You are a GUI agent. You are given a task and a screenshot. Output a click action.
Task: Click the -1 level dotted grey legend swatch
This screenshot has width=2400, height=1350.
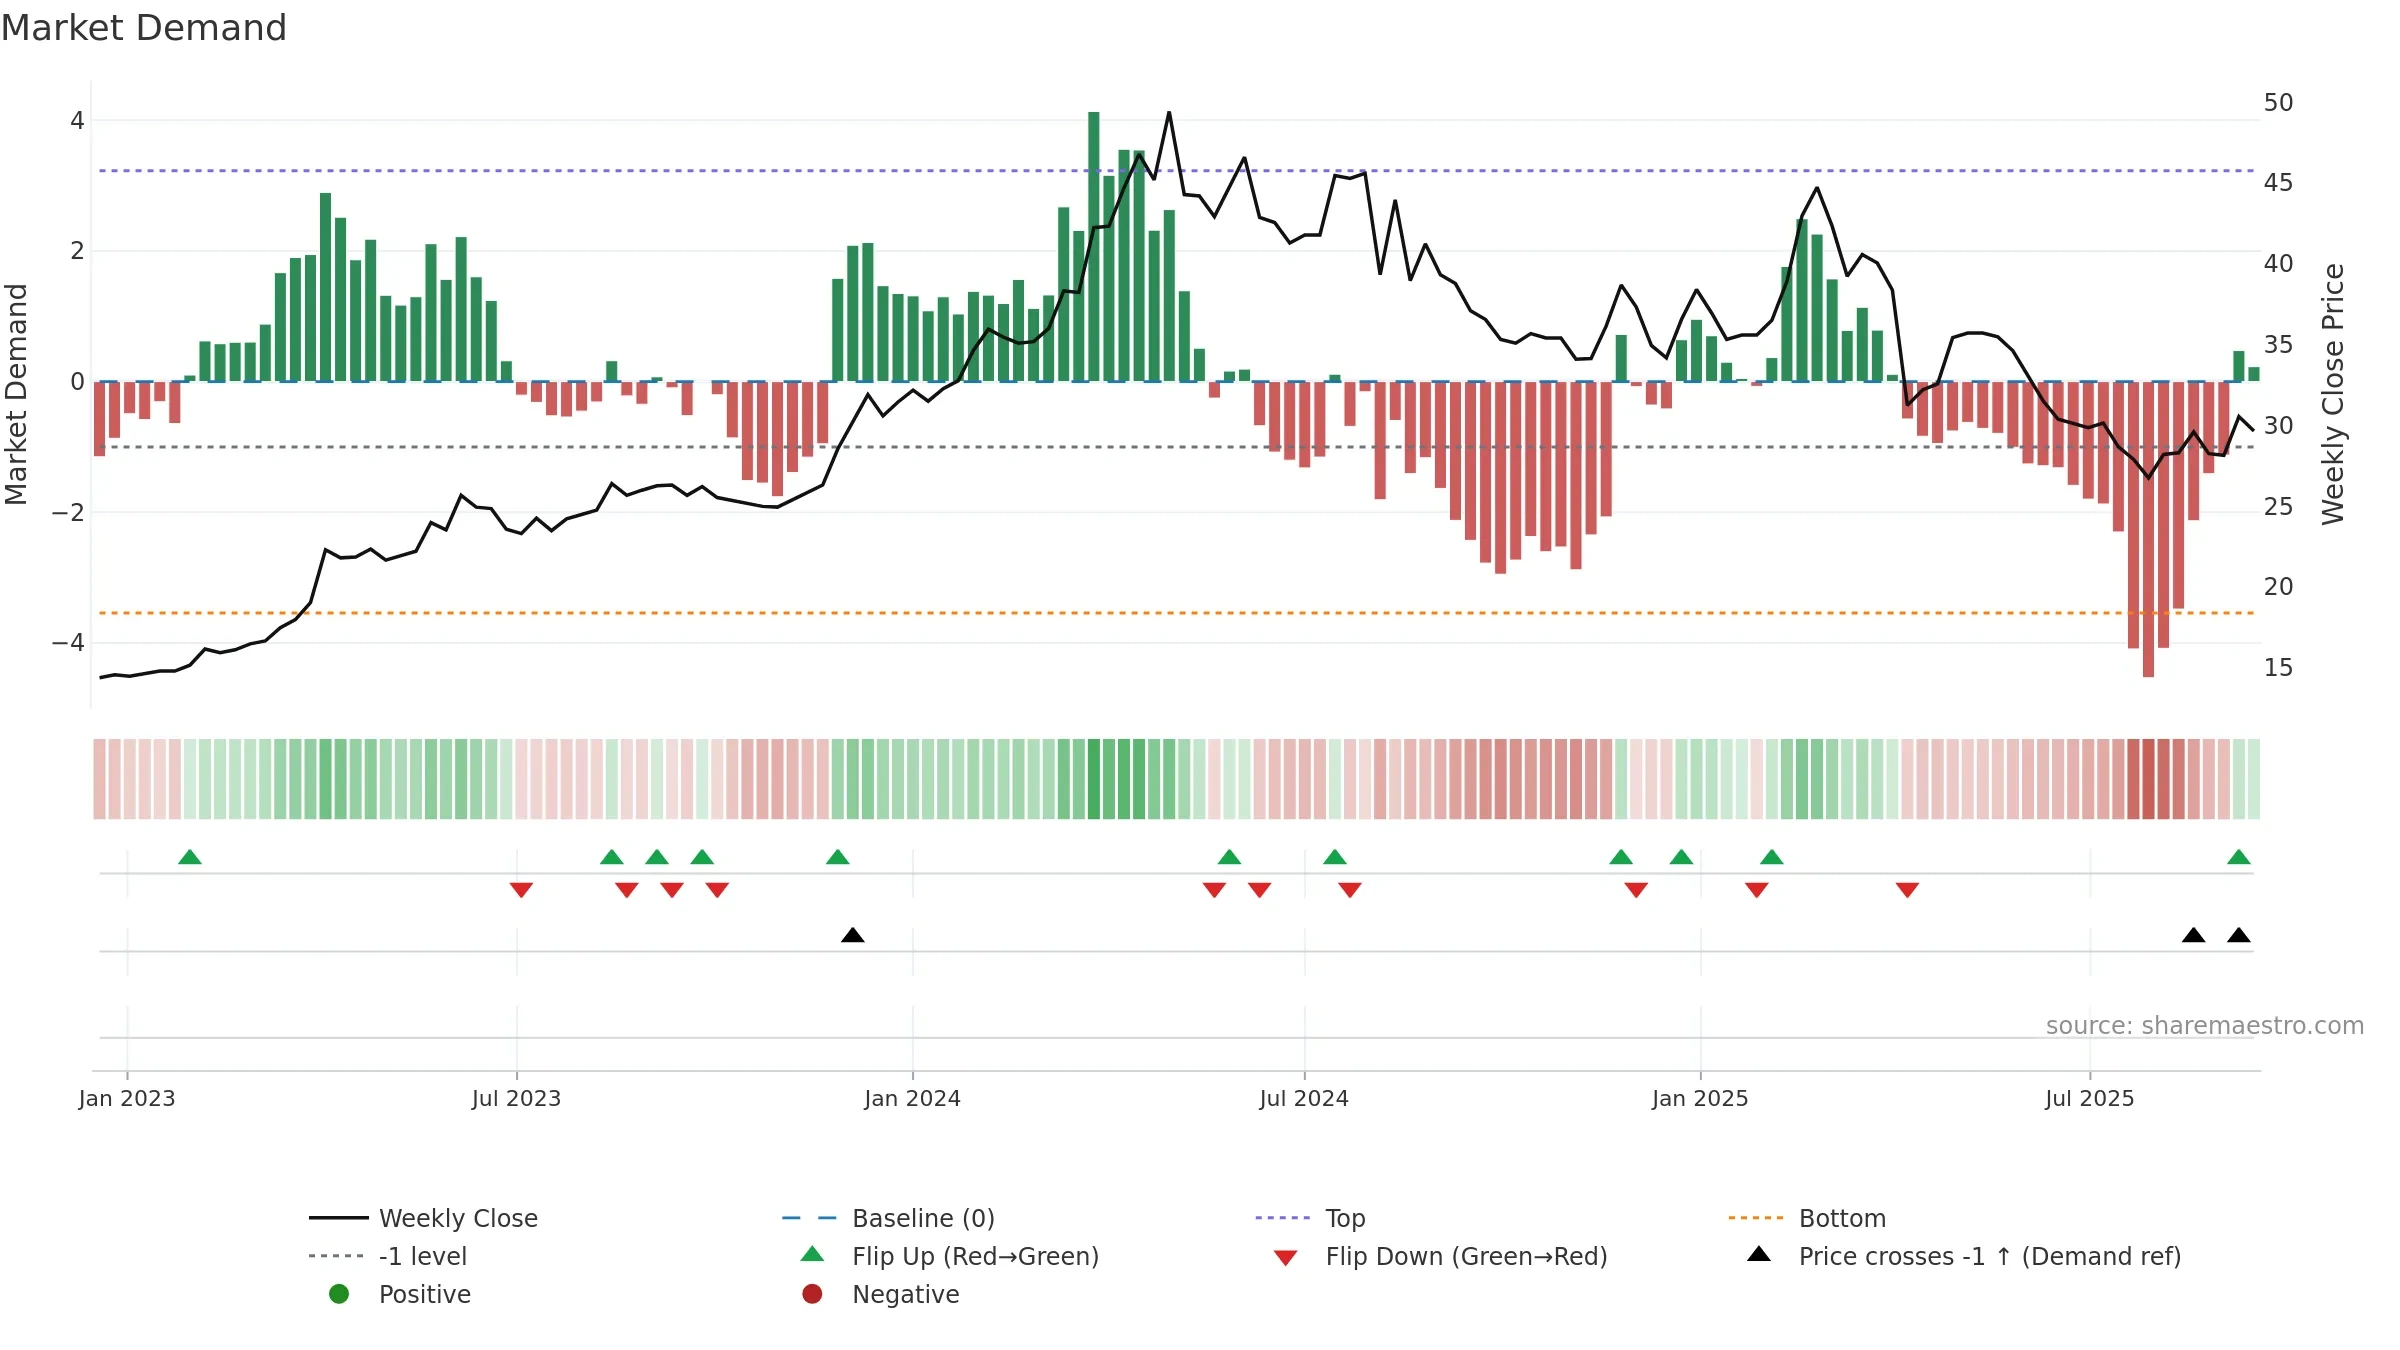point(336,1256)
